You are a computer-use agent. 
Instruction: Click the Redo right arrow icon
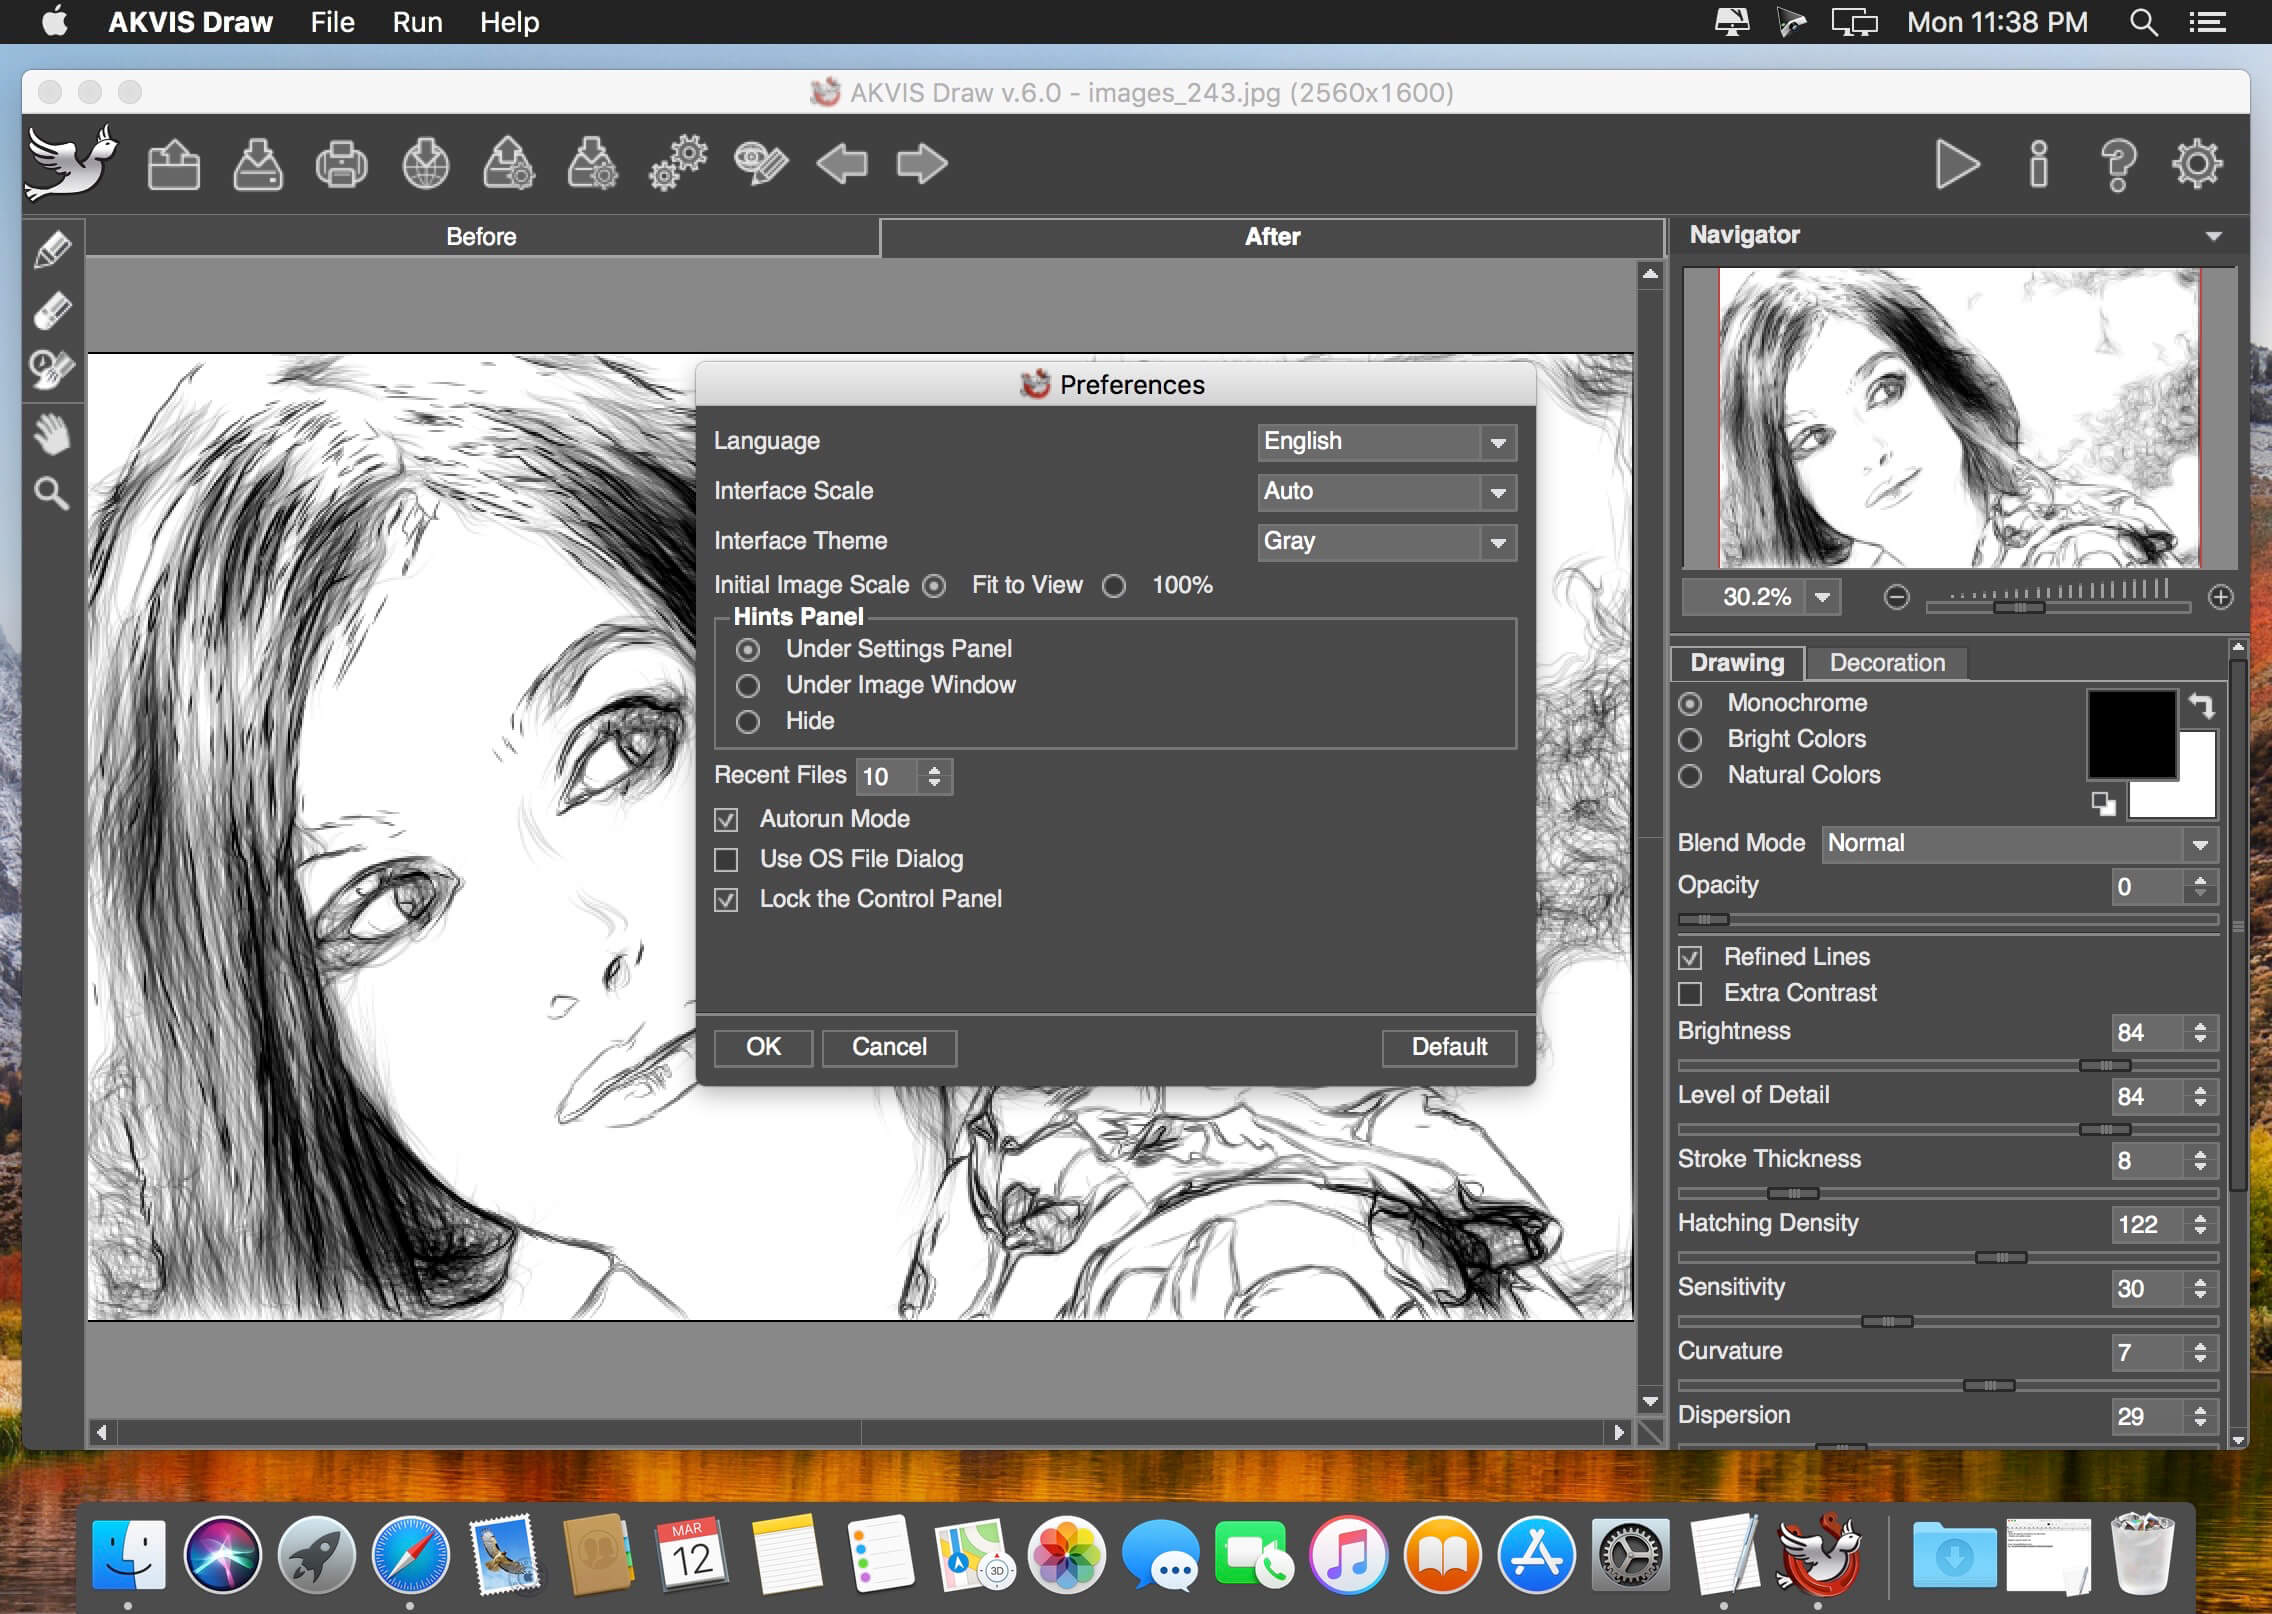922,164
